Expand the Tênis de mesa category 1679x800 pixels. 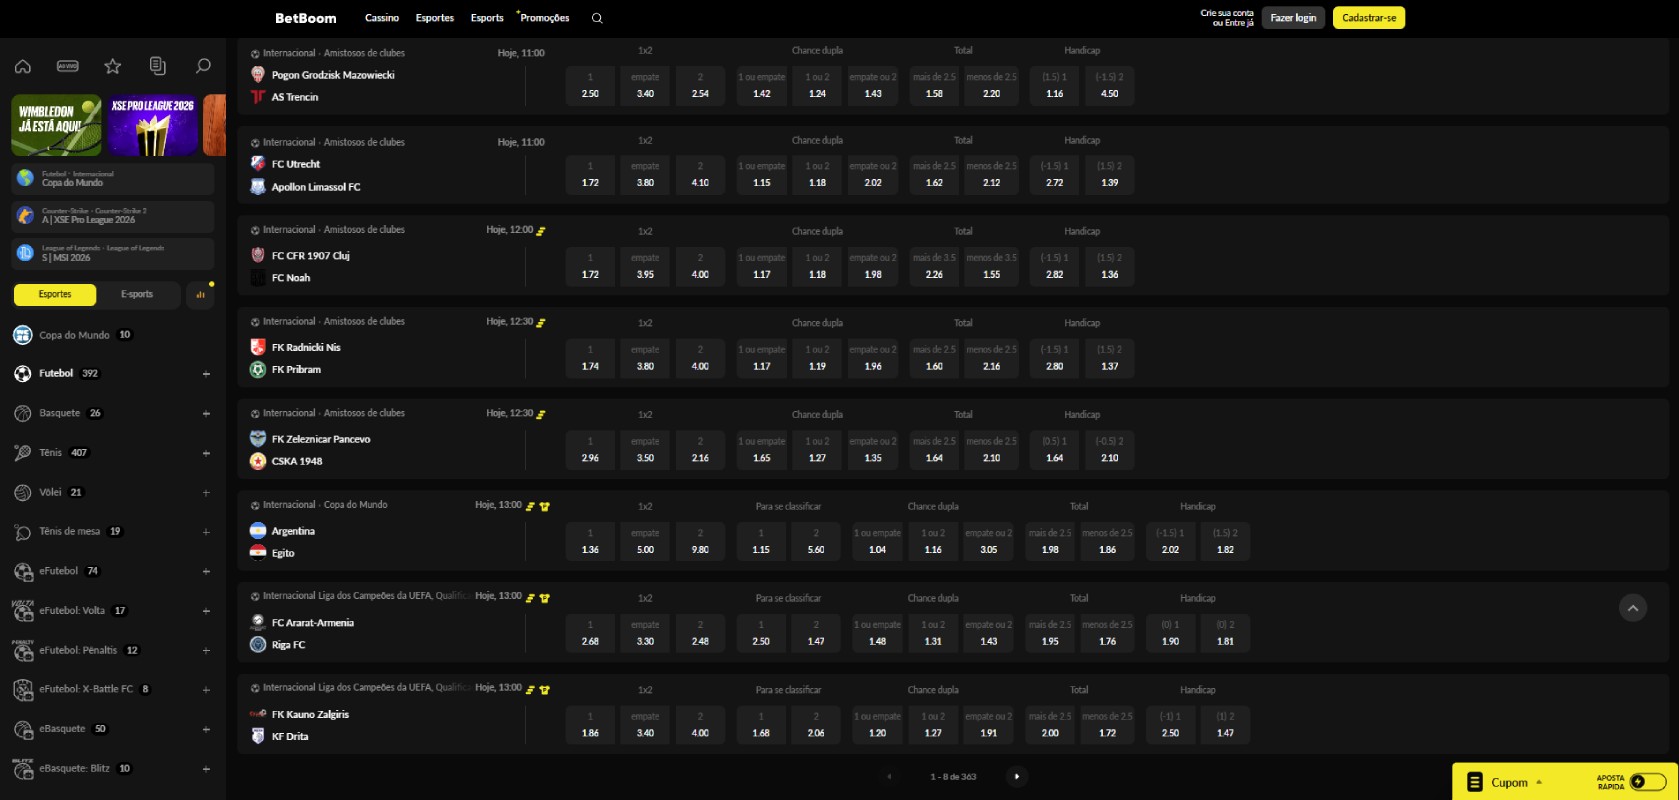pyautogui.click(x=206, y=532)
